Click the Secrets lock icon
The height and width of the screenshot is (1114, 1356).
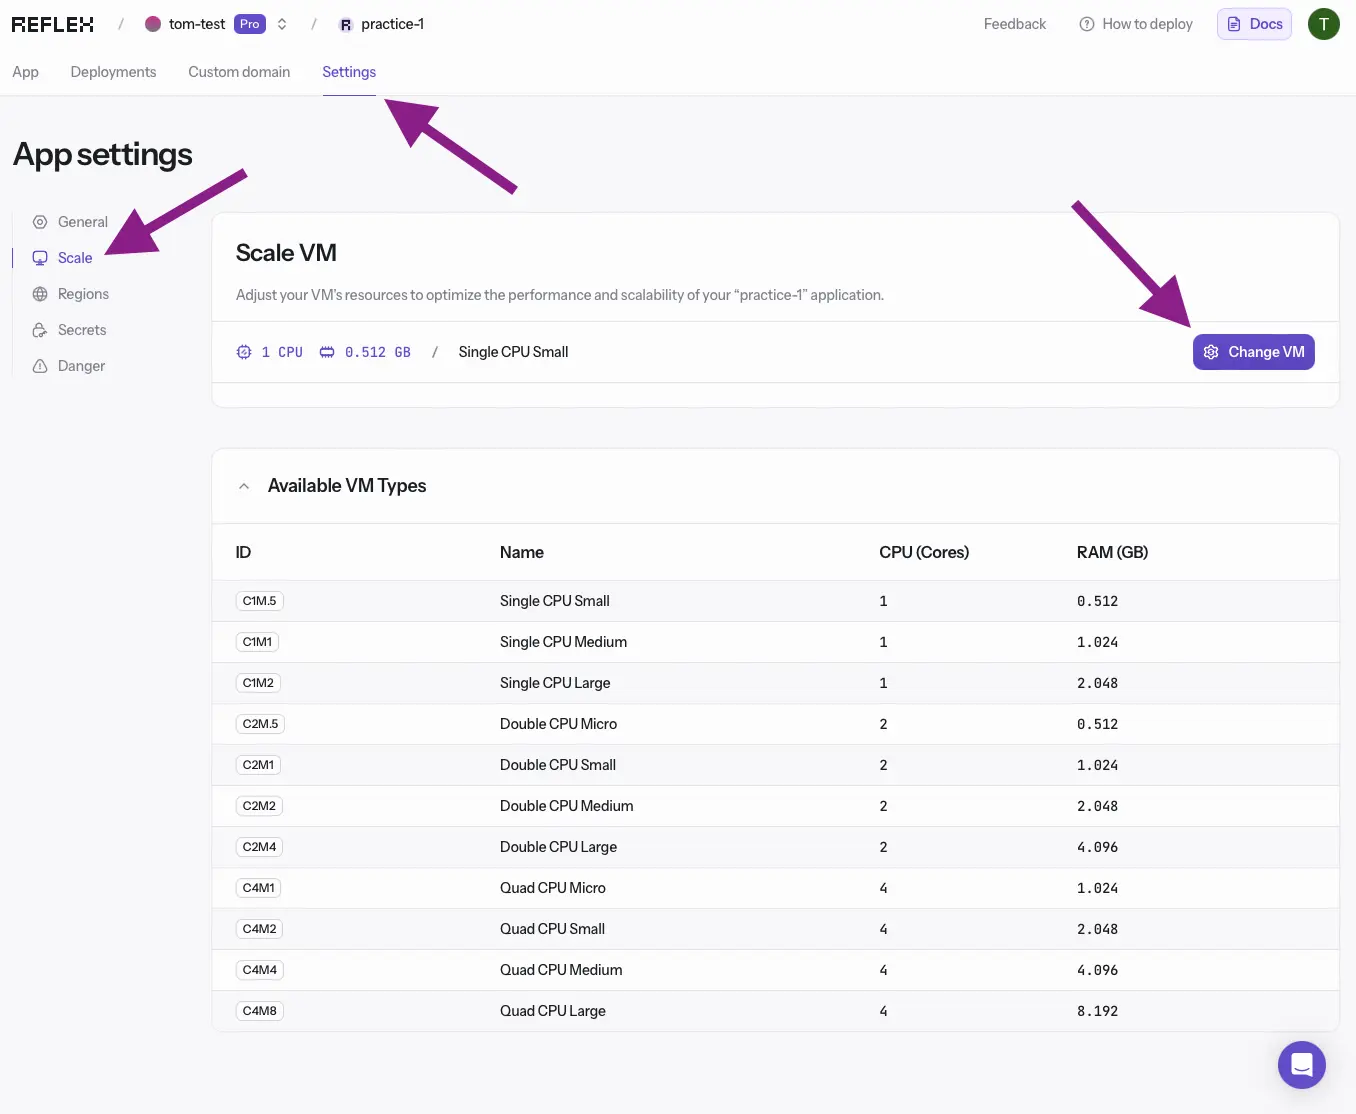pos(40,330)
